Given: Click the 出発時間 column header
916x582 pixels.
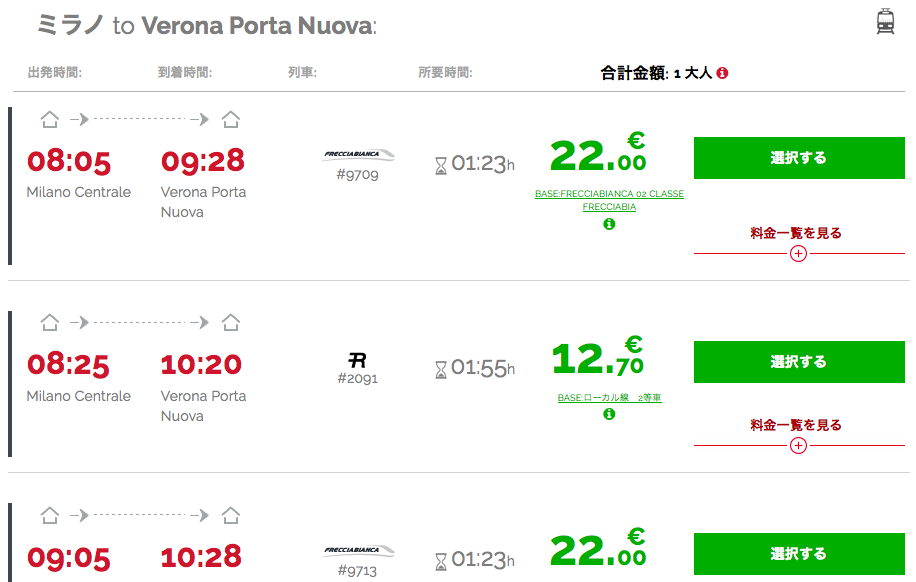Looking at the screenshot, I should point(55,72).
